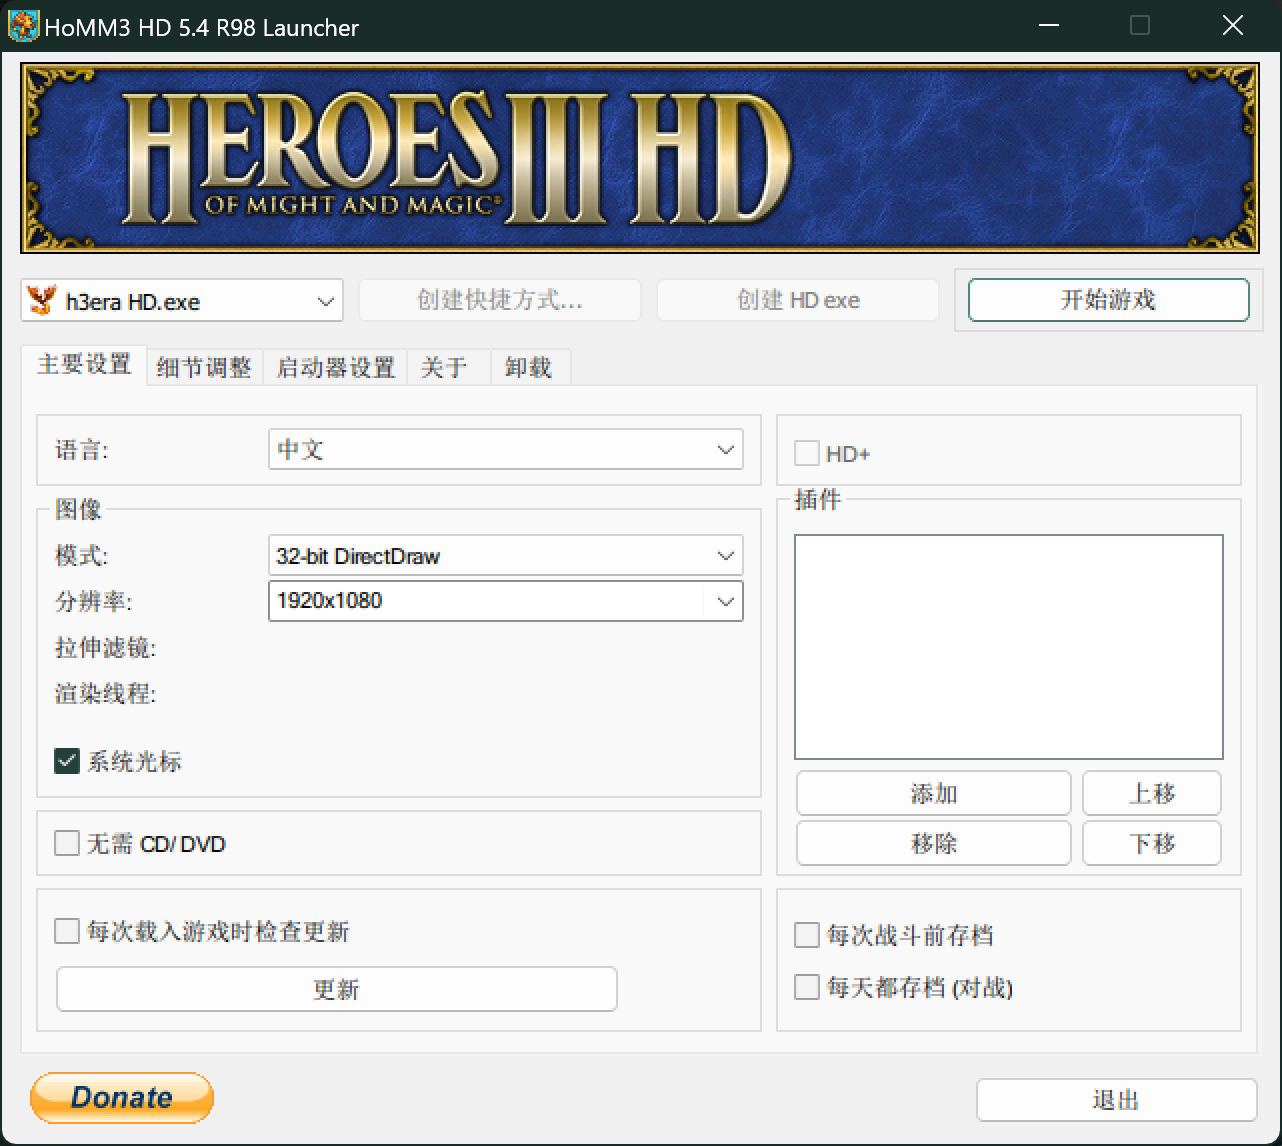Minimize the launcher window
1282x1146 pixels.
tap(1048, 26)
